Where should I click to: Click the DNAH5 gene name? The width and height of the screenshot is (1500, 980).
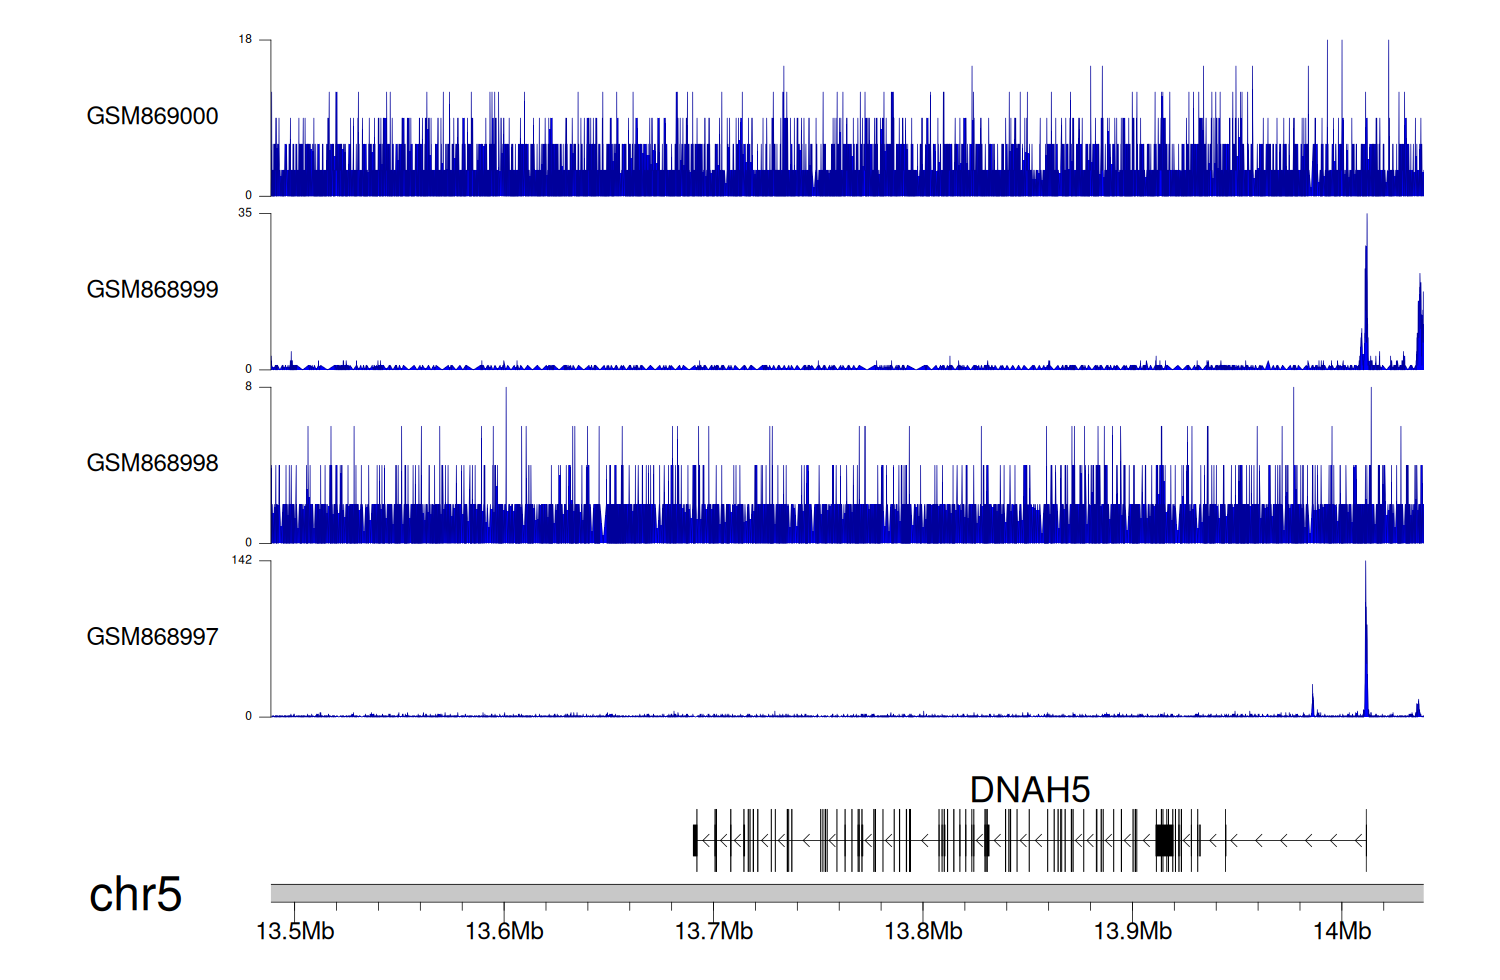[x=1029, y=790]
